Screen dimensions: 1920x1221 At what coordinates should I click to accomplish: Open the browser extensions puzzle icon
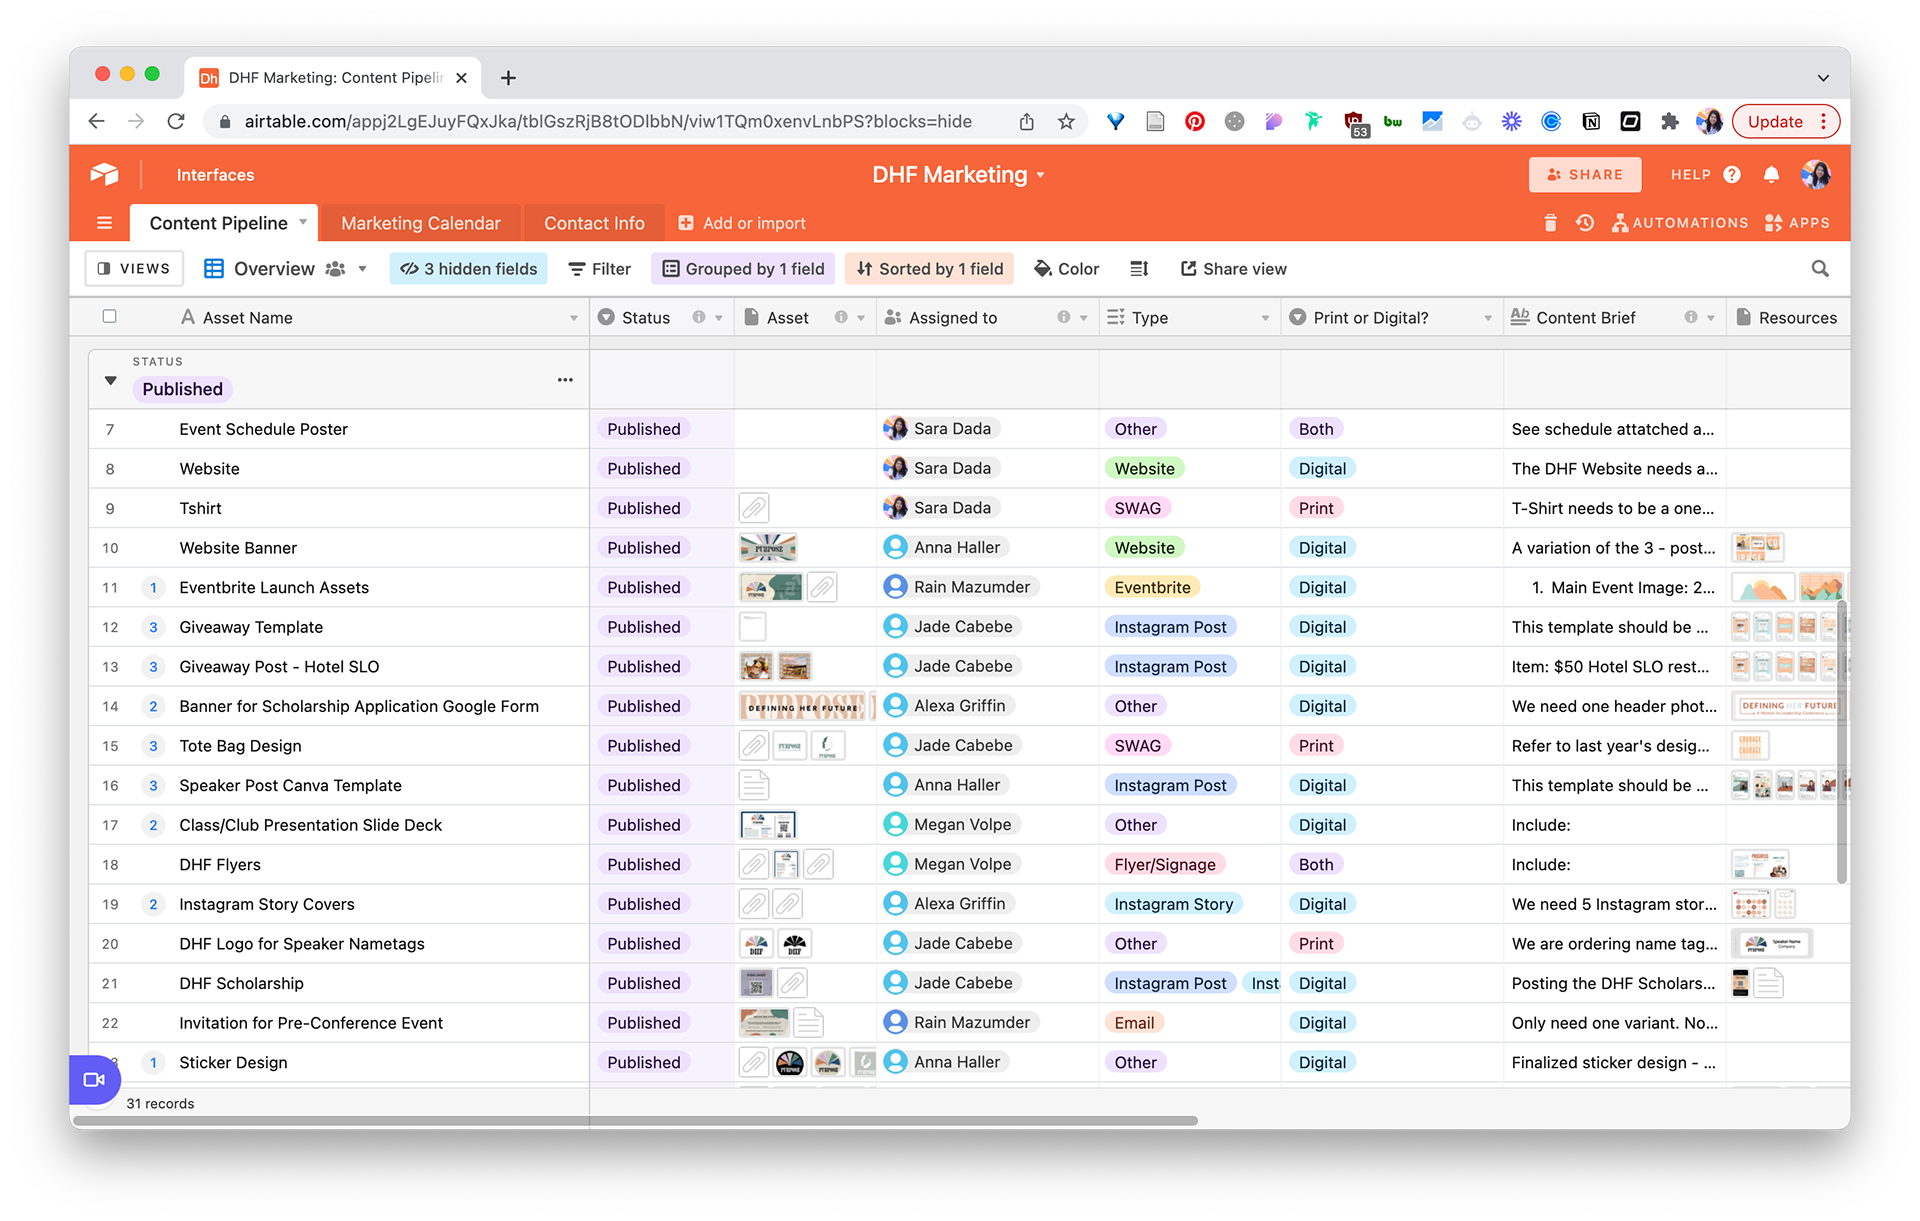click(x=1670, y=122)
